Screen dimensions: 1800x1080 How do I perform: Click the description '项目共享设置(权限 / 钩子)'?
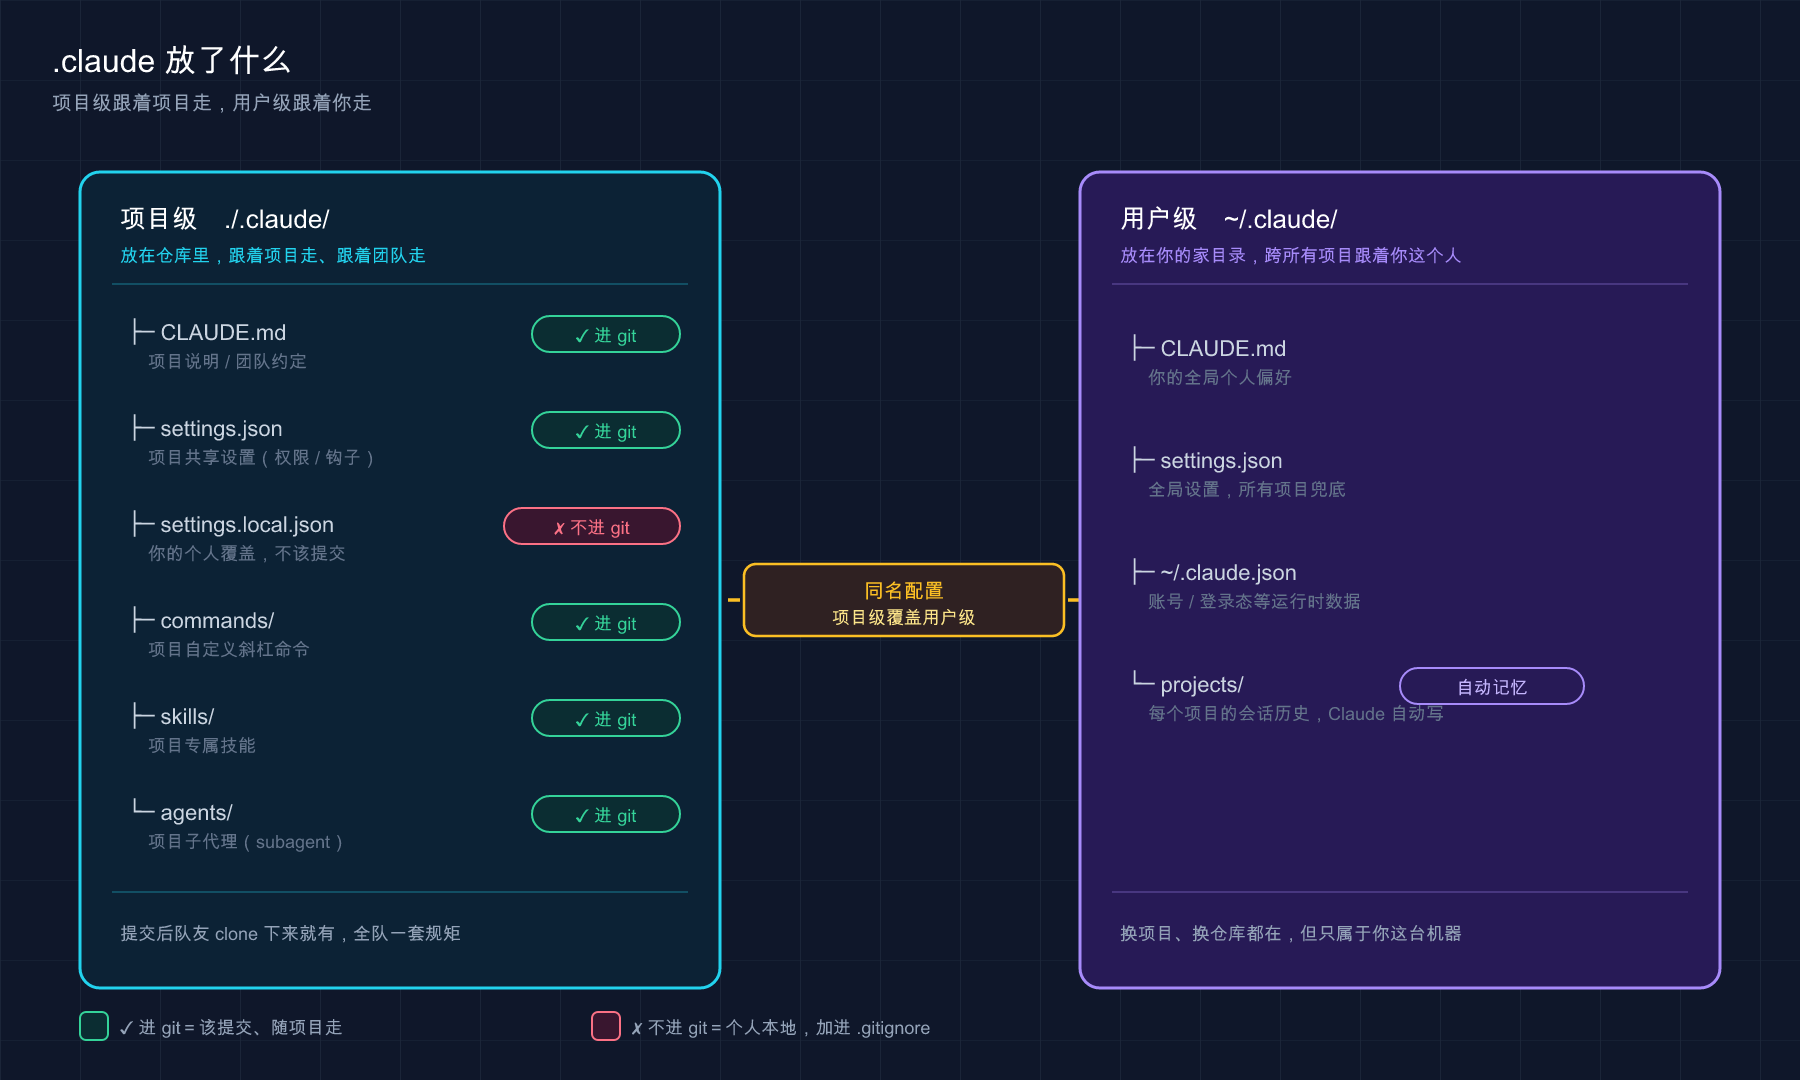coord(263,458)
